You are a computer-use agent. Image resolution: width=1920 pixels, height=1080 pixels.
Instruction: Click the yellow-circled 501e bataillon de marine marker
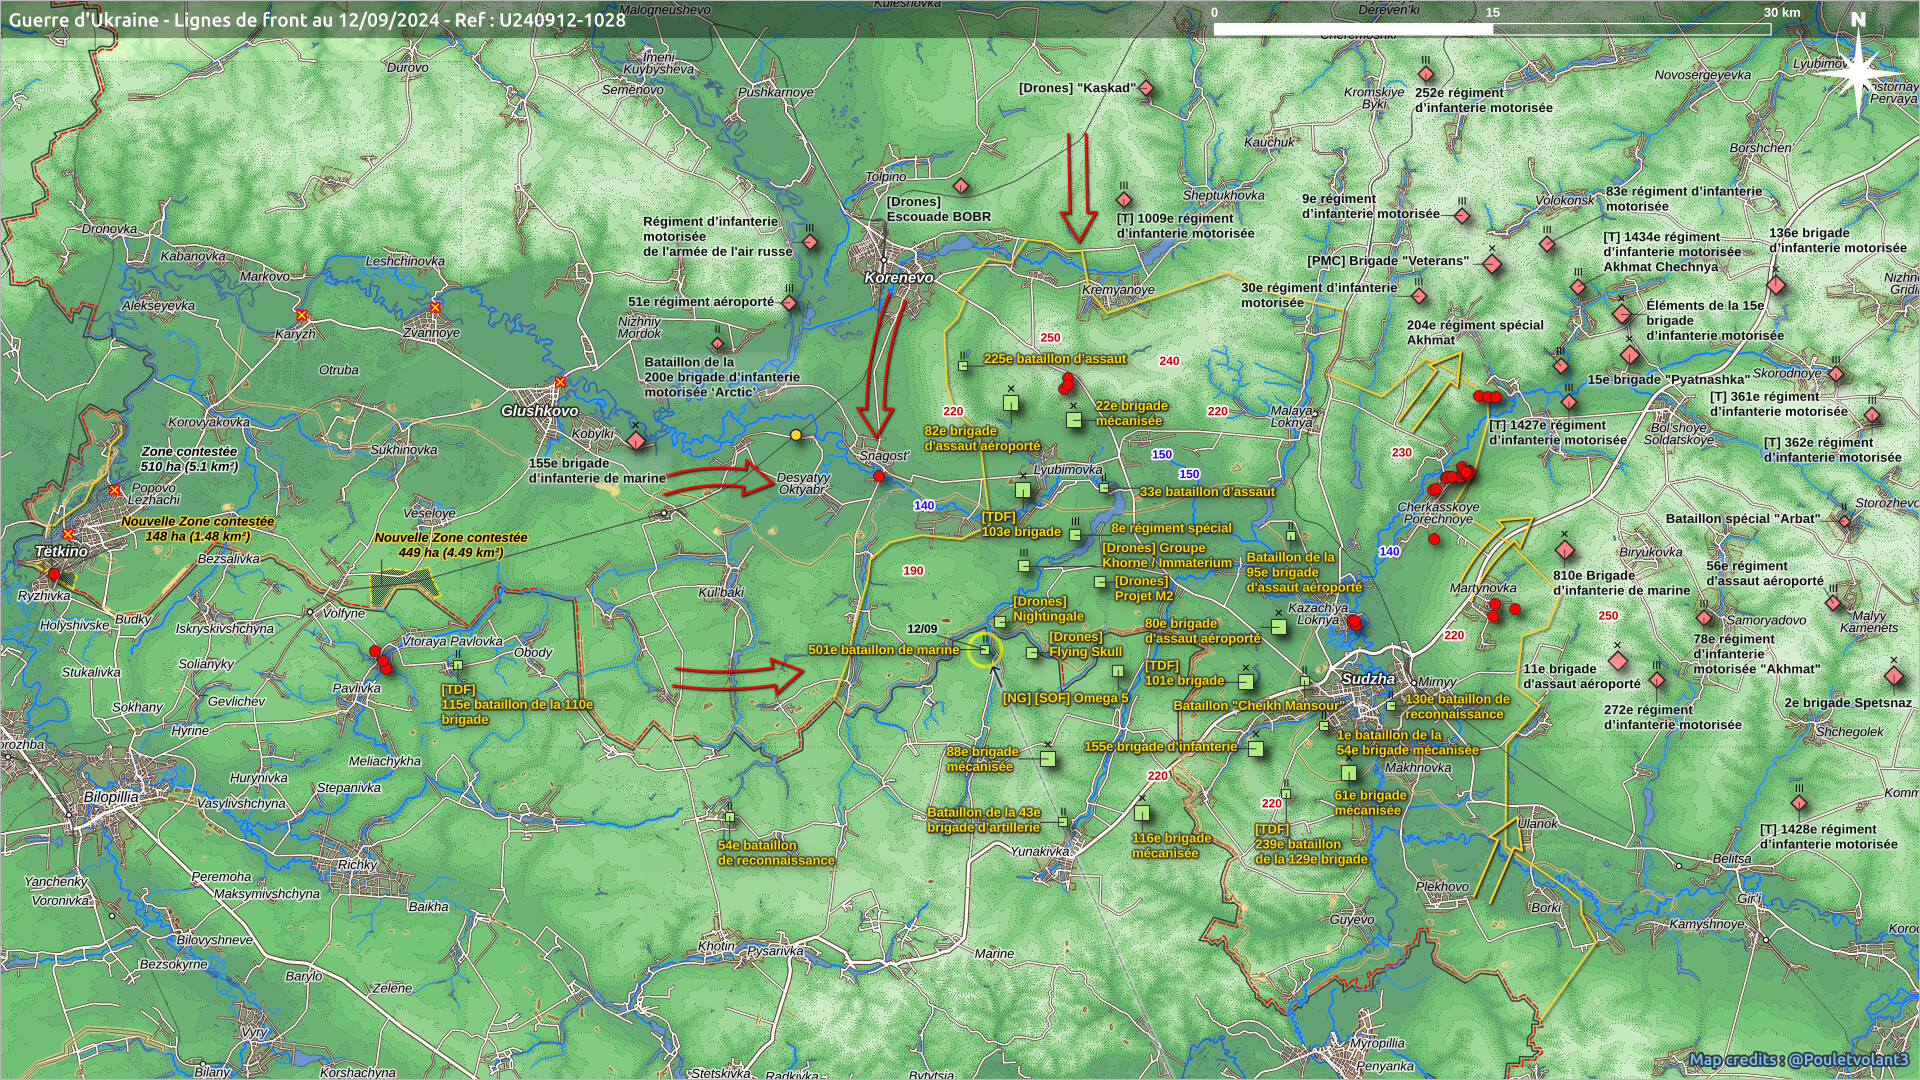[985, 650]
